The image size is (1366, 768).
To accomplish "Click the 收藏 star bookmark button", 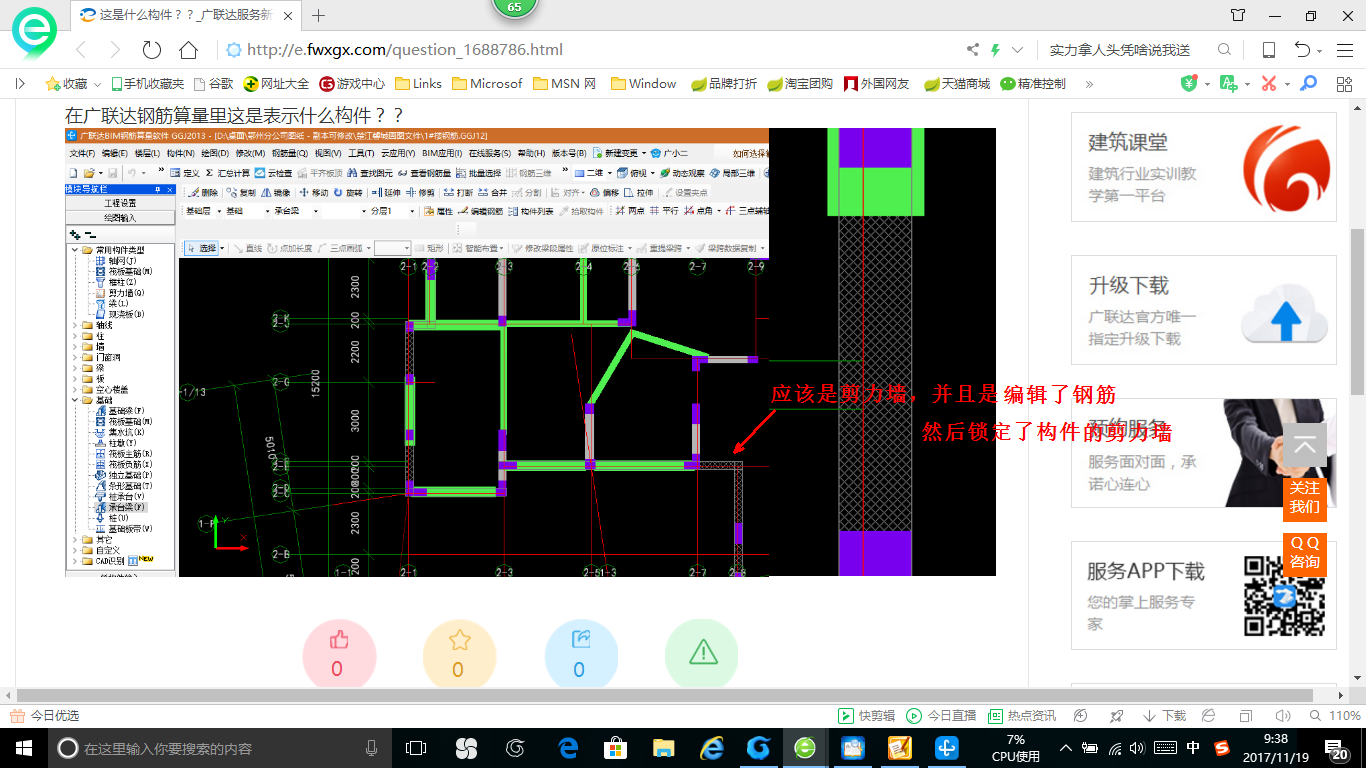I will click(66, 84).
